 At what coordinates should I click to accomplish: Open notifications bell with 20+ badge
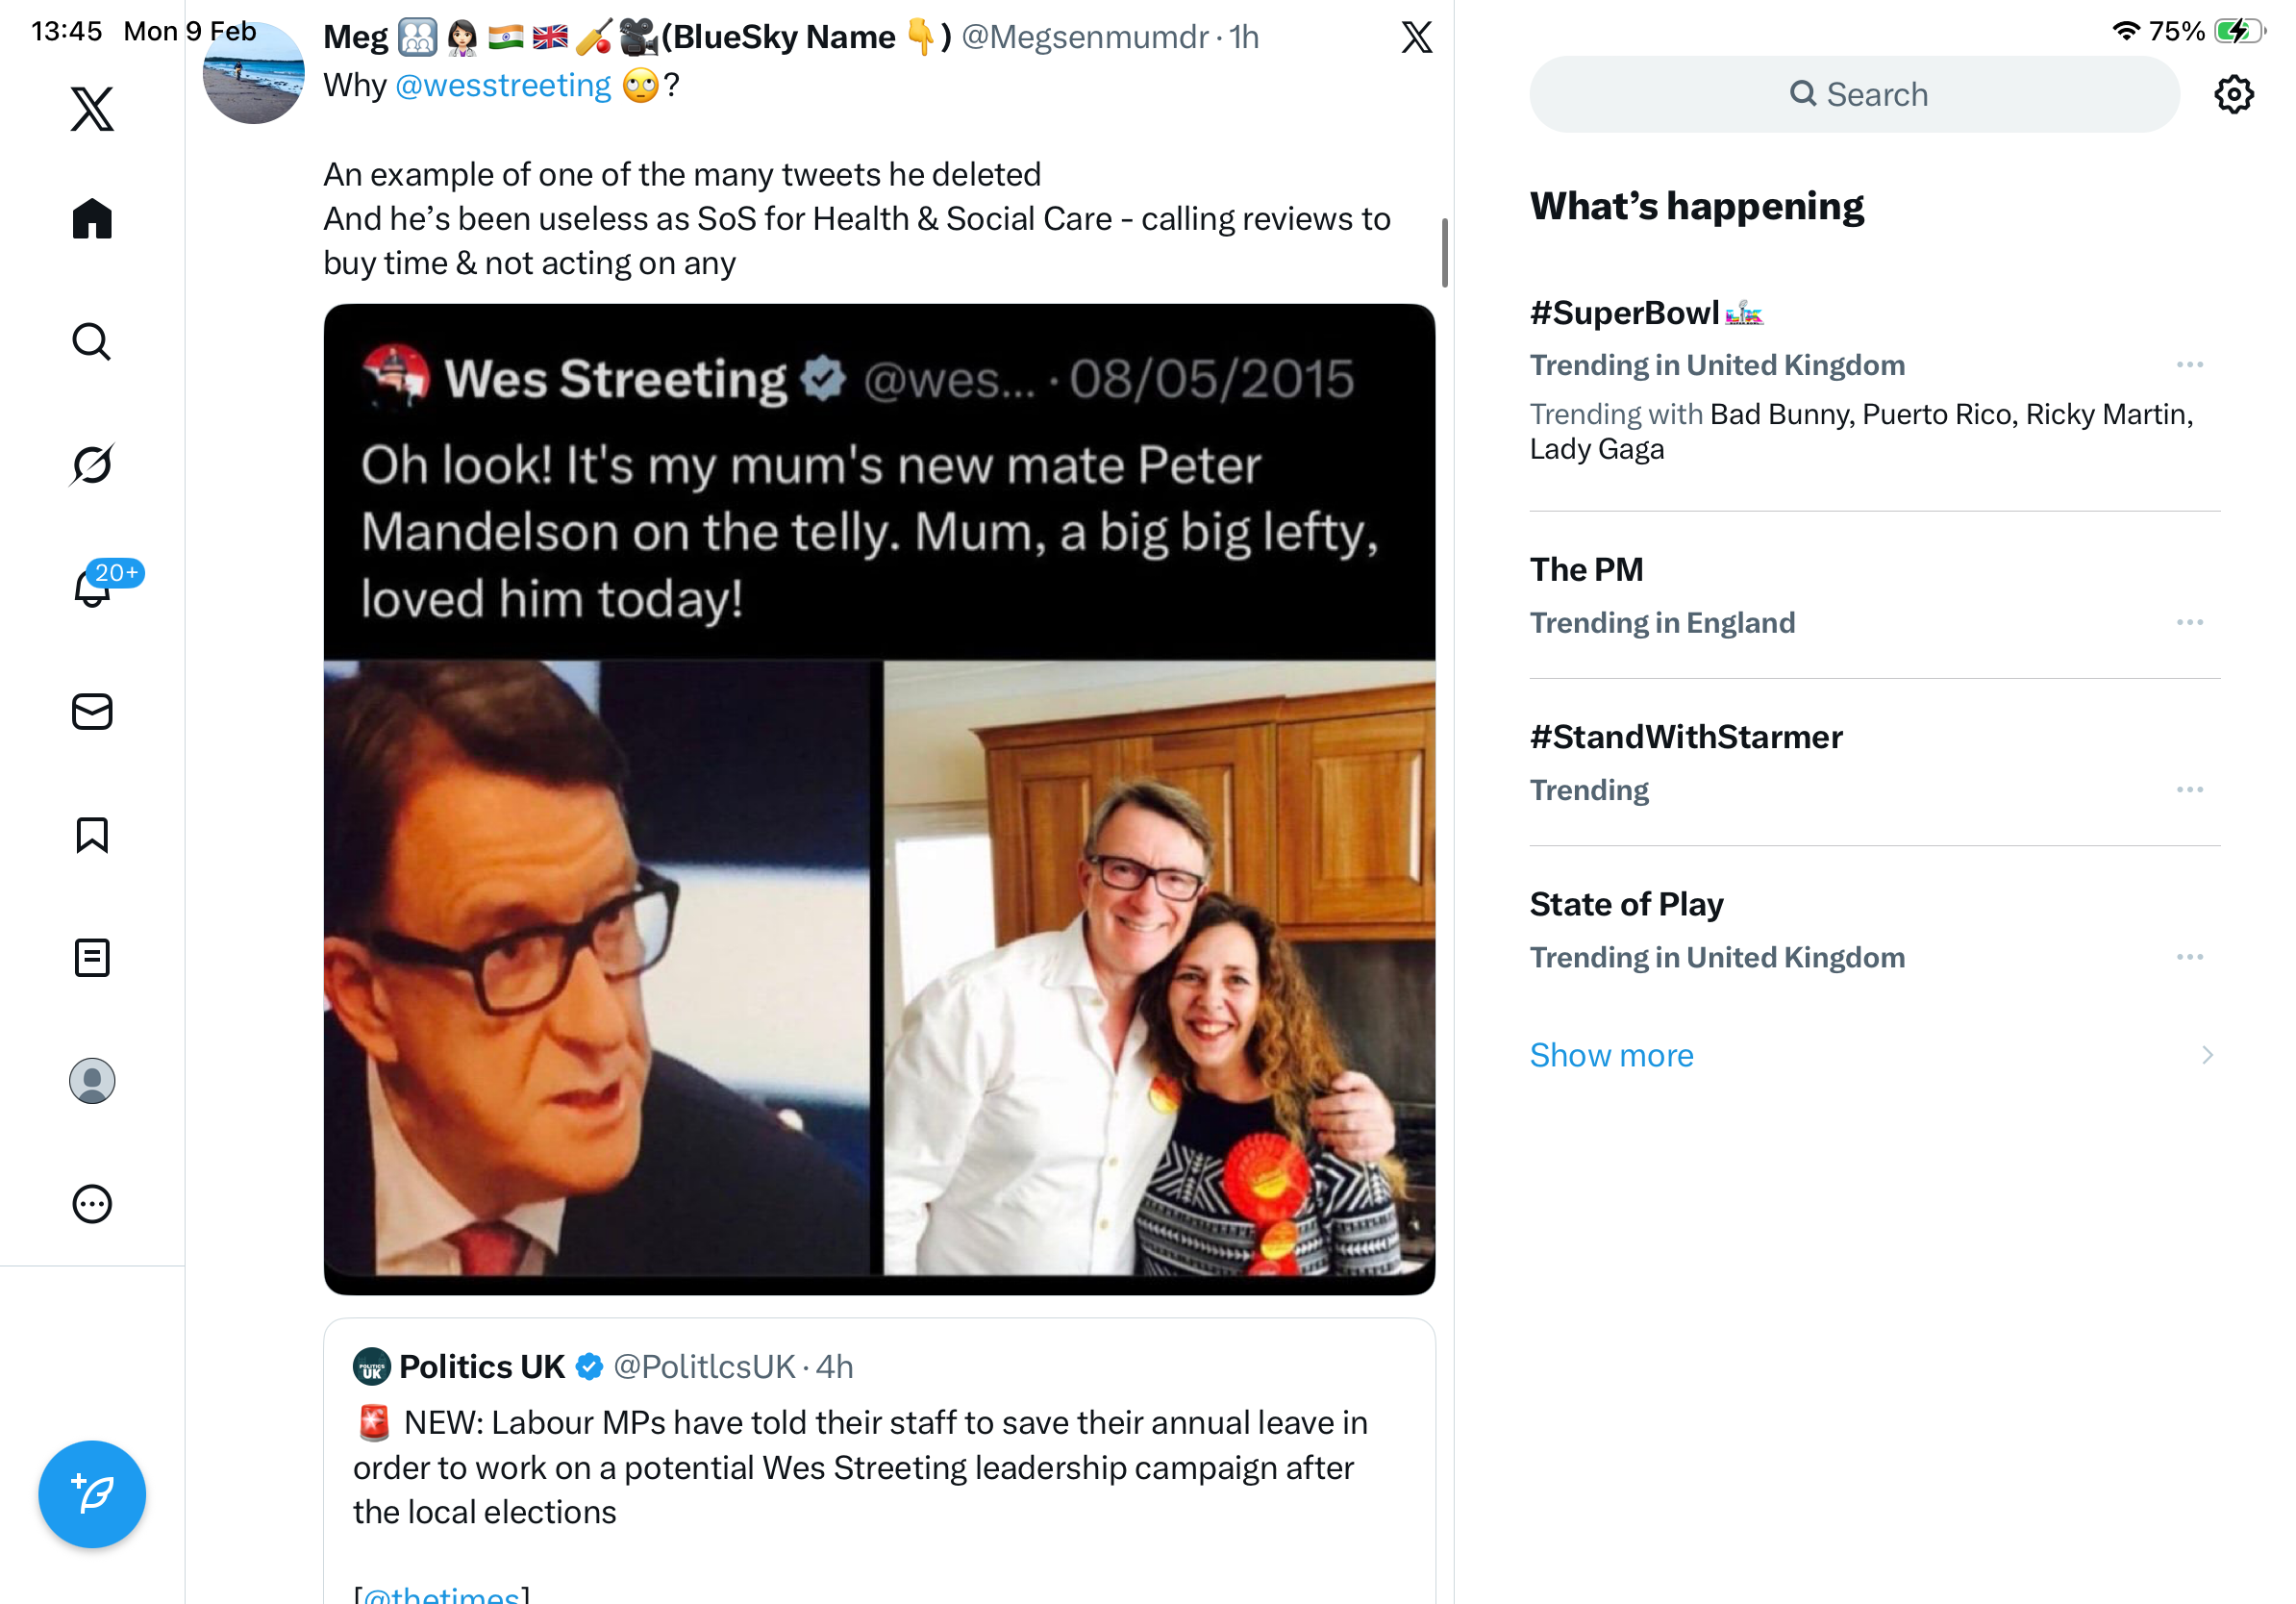[x=93, y=588]
